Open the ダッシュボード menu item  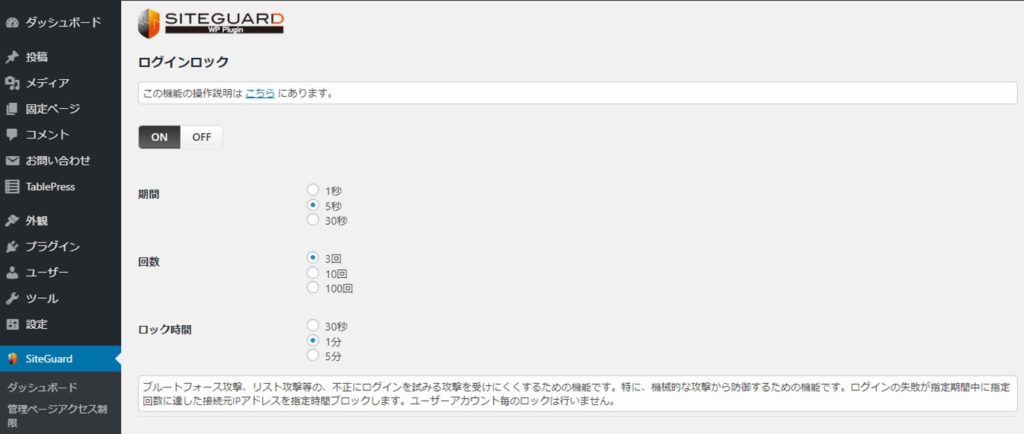pos(60,23)
